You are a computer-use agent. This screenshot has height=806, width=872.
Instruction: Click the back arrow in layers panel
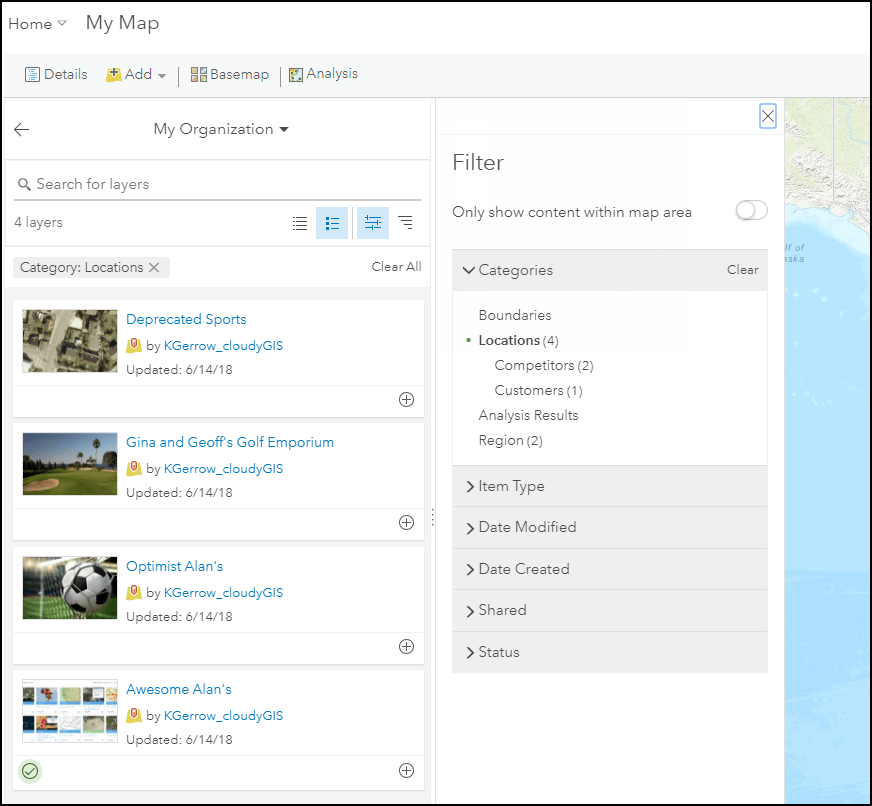(x=22, y=129)
